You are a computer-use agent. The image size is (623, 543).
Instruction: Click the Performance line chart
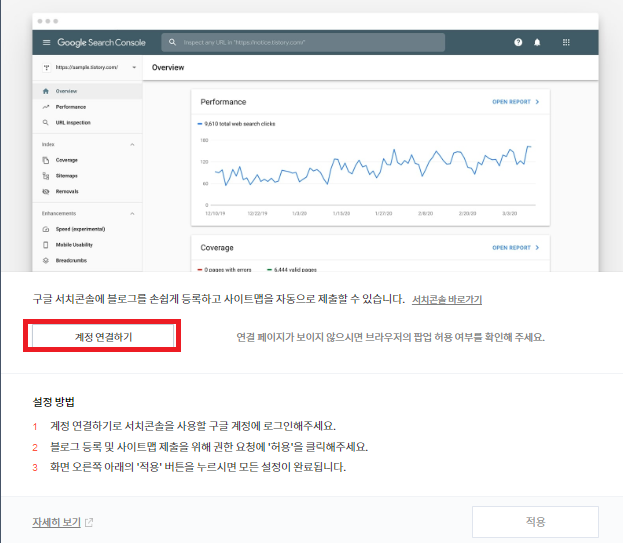click(370, 173)
